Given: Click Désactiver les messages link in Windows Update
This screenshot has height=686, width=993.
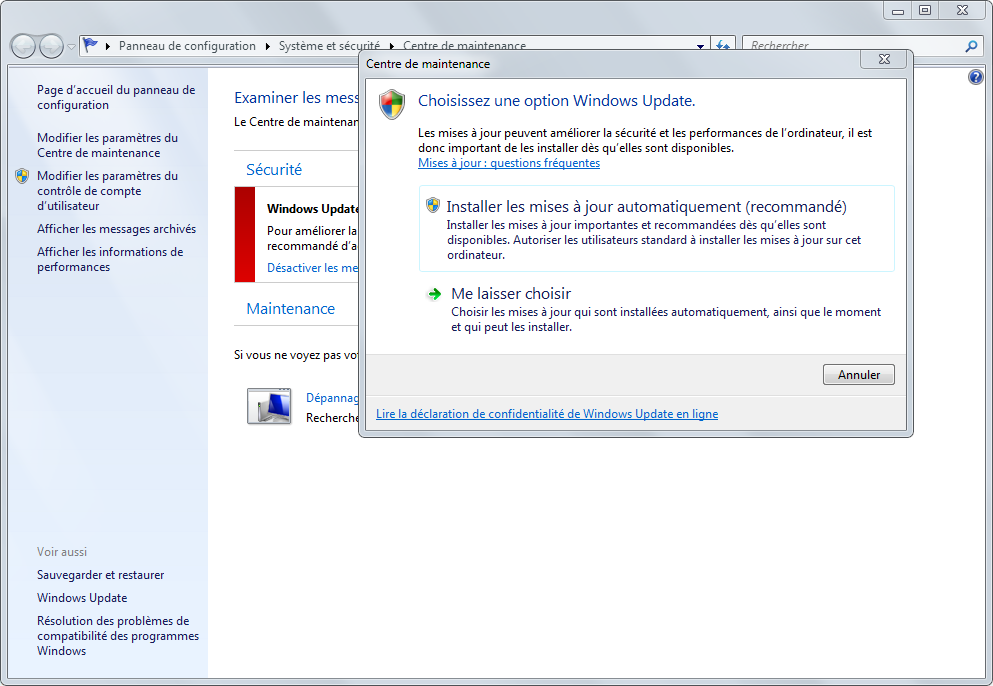Looking at the screenshot, I should pos(312,268).
